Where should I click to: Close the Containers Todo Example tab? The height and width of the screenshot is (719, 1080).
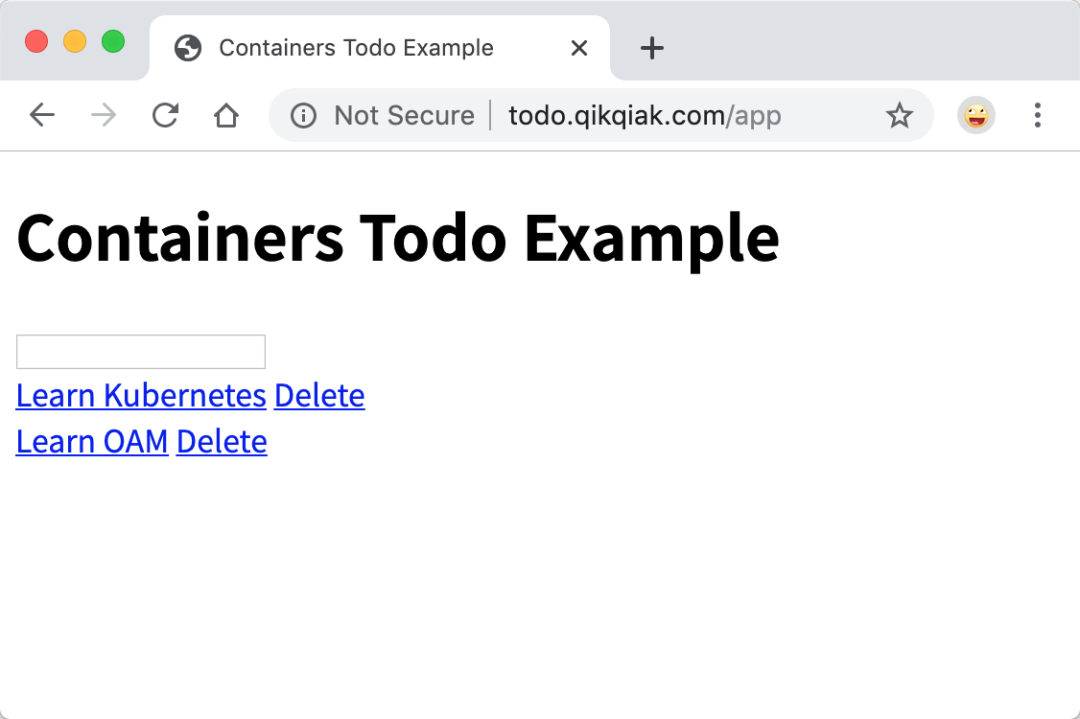(579, 48)
